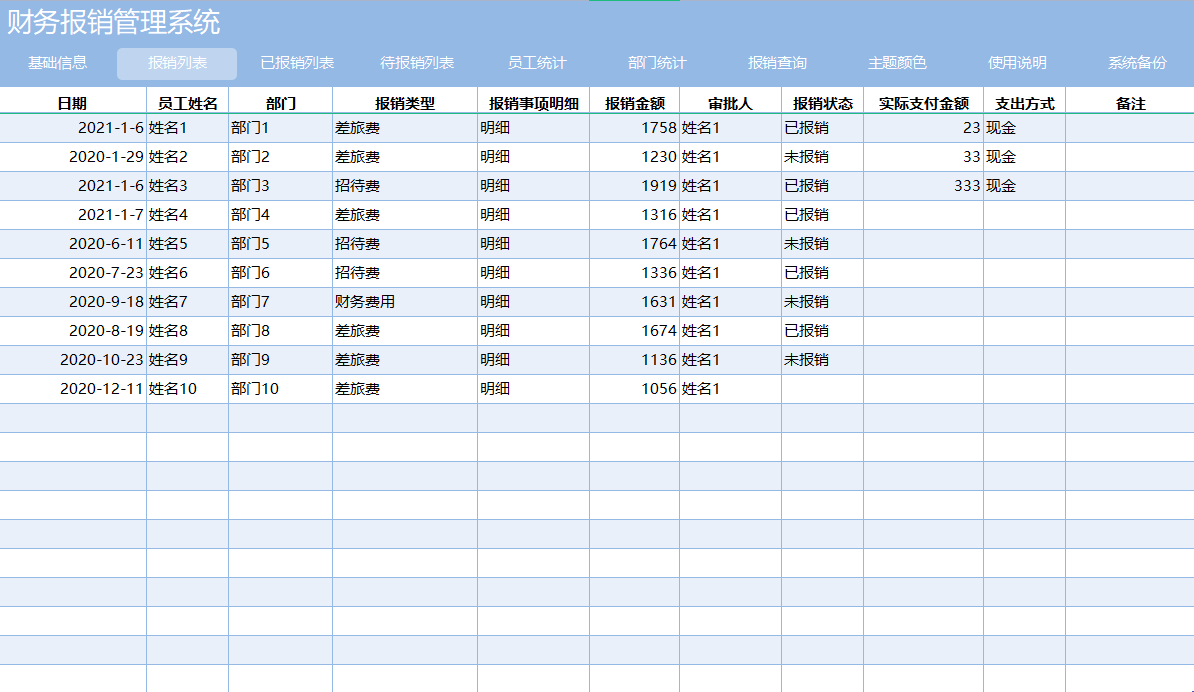
Task: View the 部门统计 tab
Action: pyautogui.click(x=657, y=63)
